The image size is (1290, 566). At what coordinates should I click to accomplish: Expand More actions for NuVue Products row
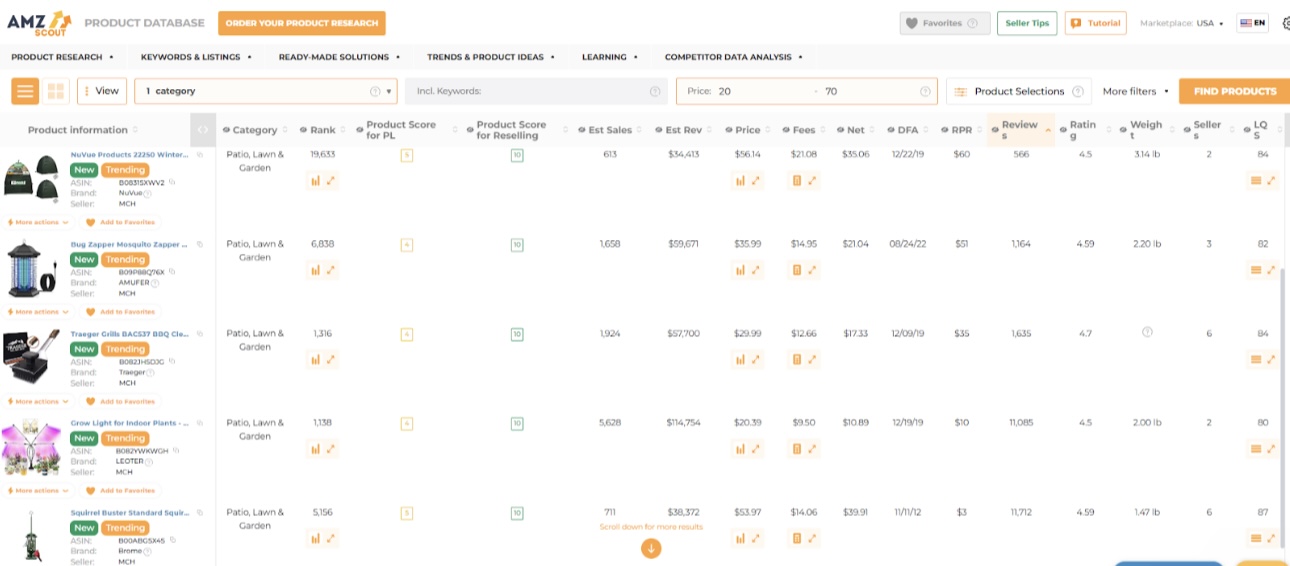point(38,222)
